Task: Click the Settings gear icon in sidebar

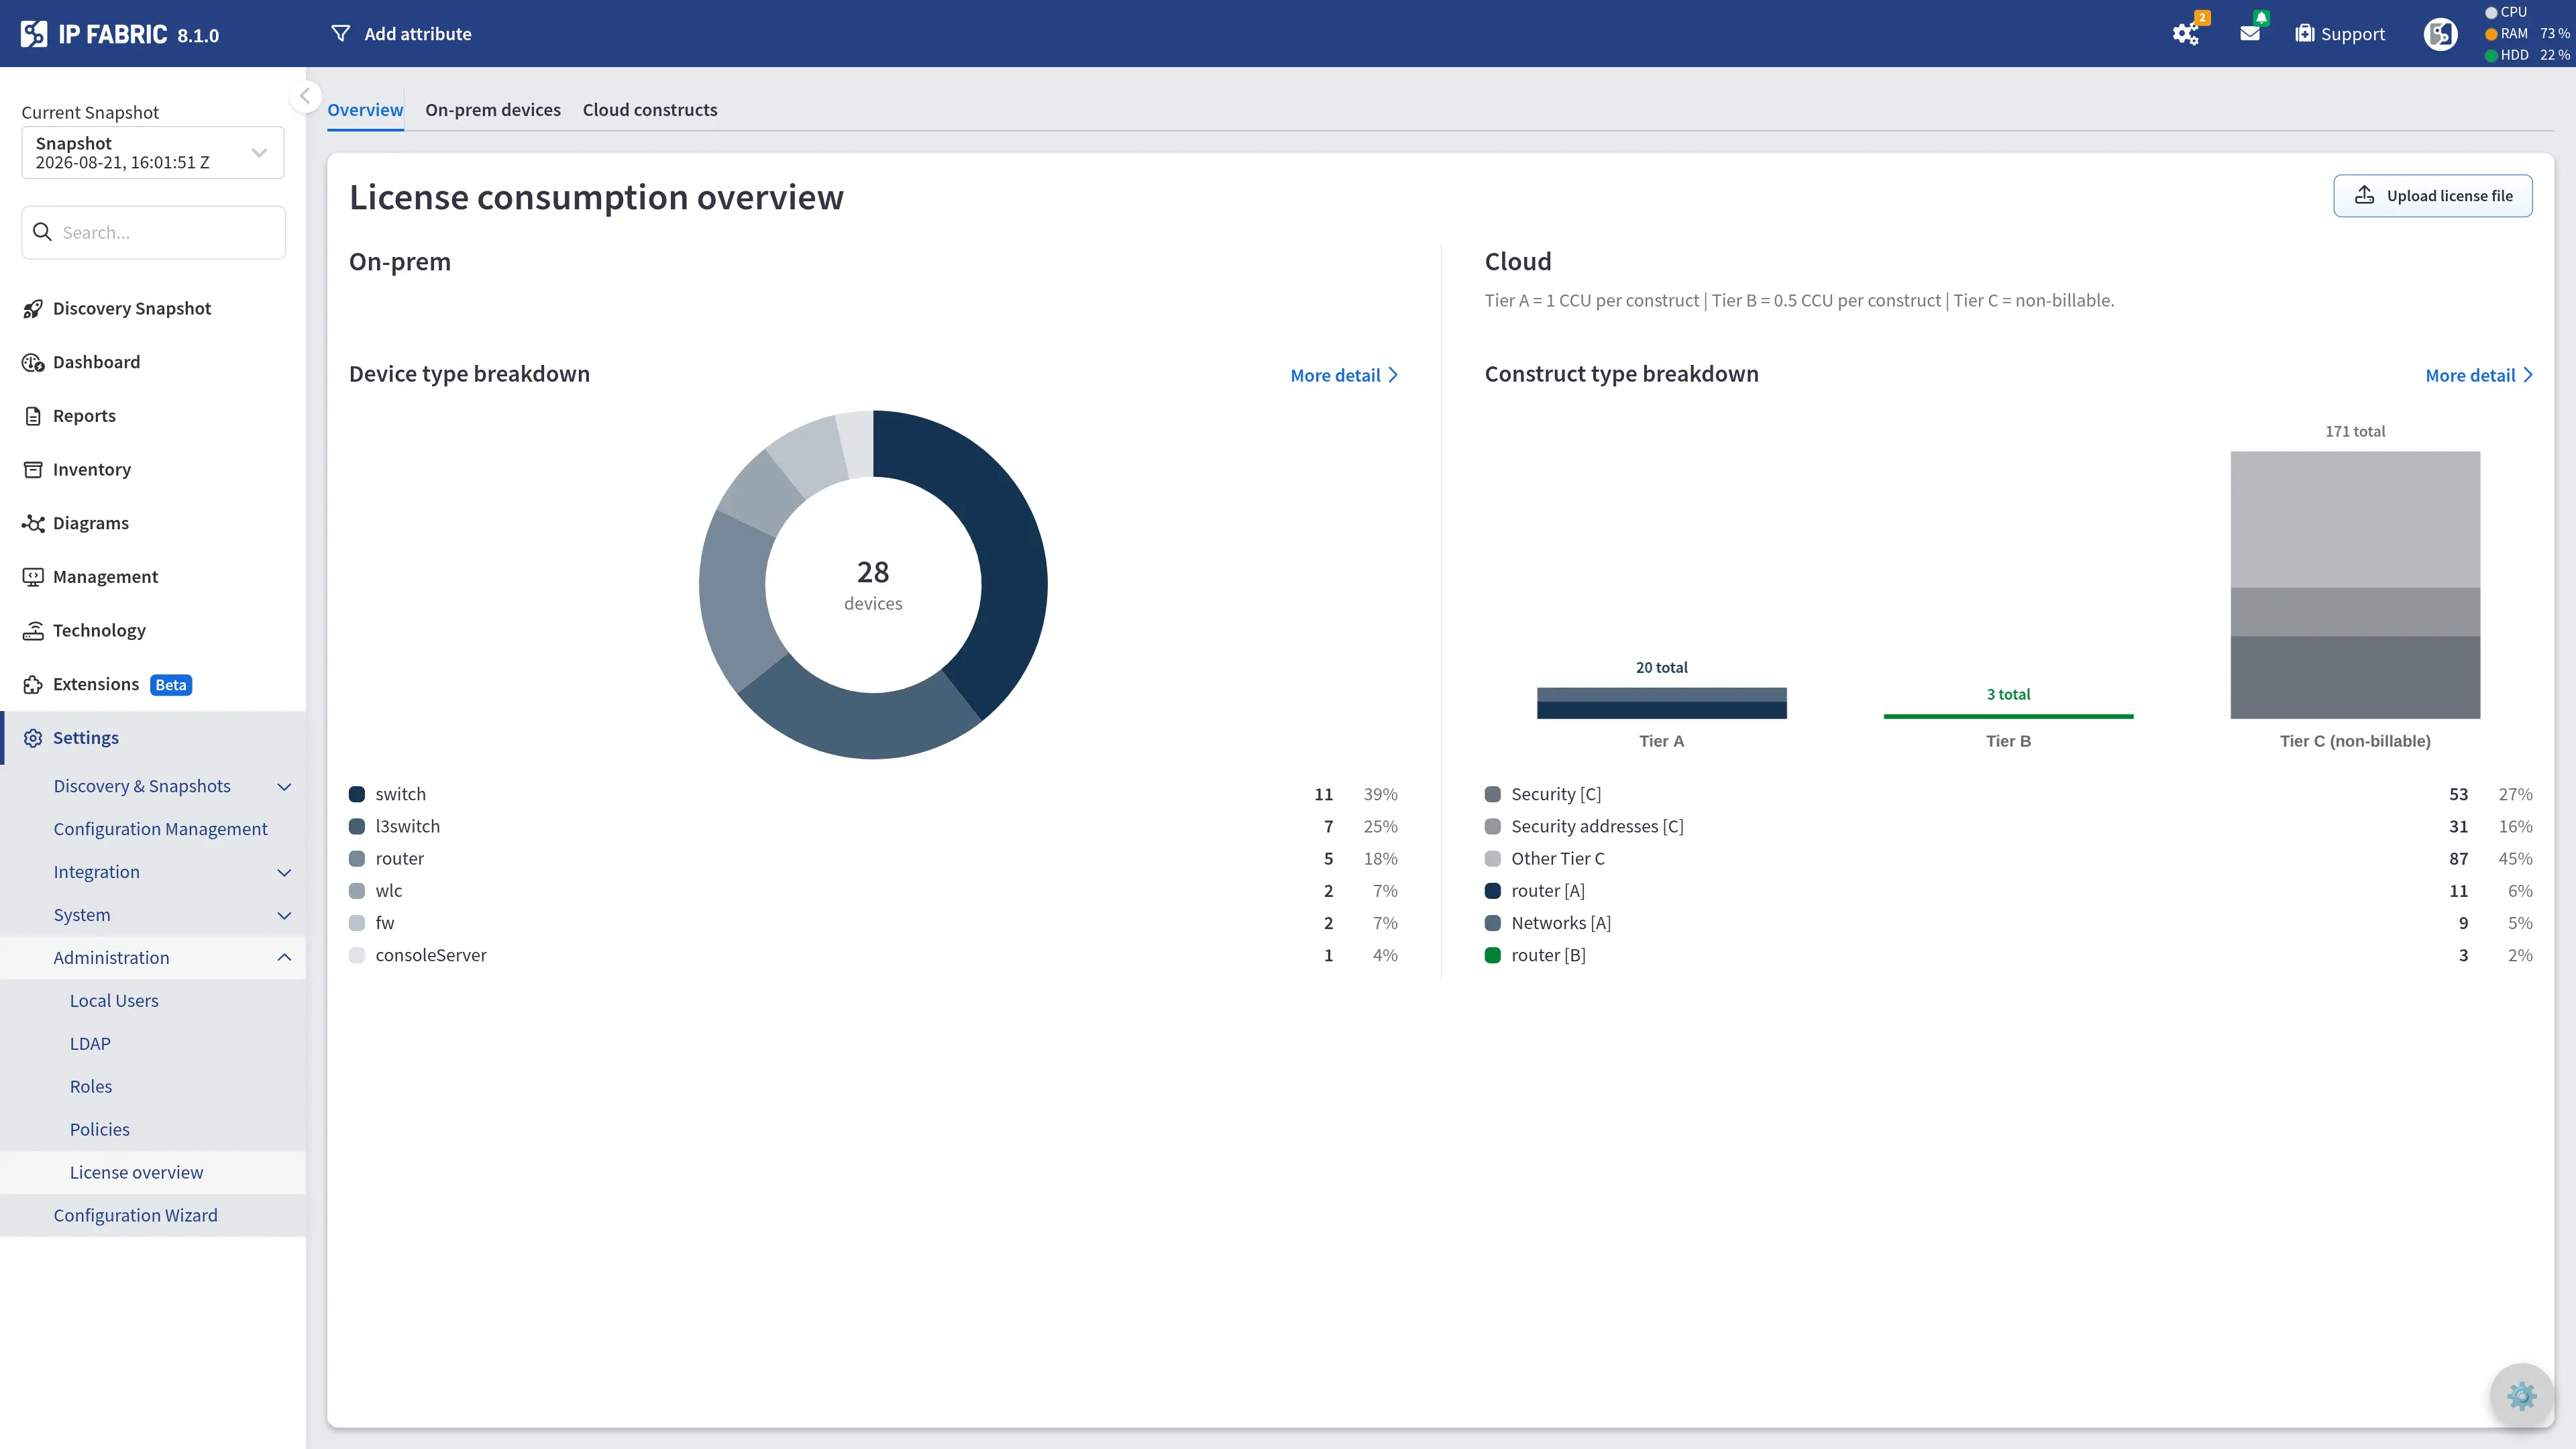Action: [x=33, y=738]
